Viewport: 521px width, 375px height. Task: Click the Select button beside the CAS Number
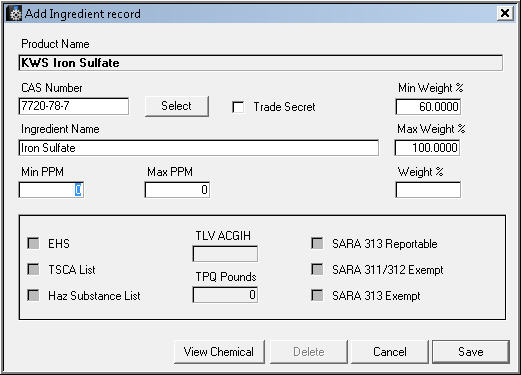click(x=177, y=106)
